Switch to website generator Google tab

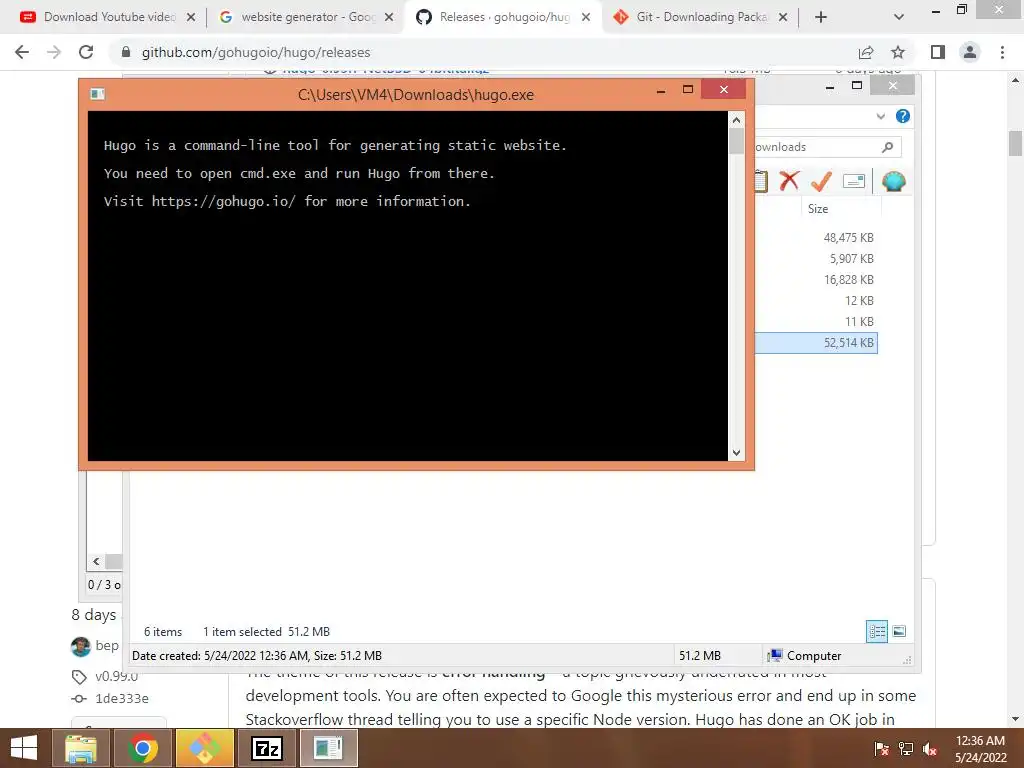(307, 17)
